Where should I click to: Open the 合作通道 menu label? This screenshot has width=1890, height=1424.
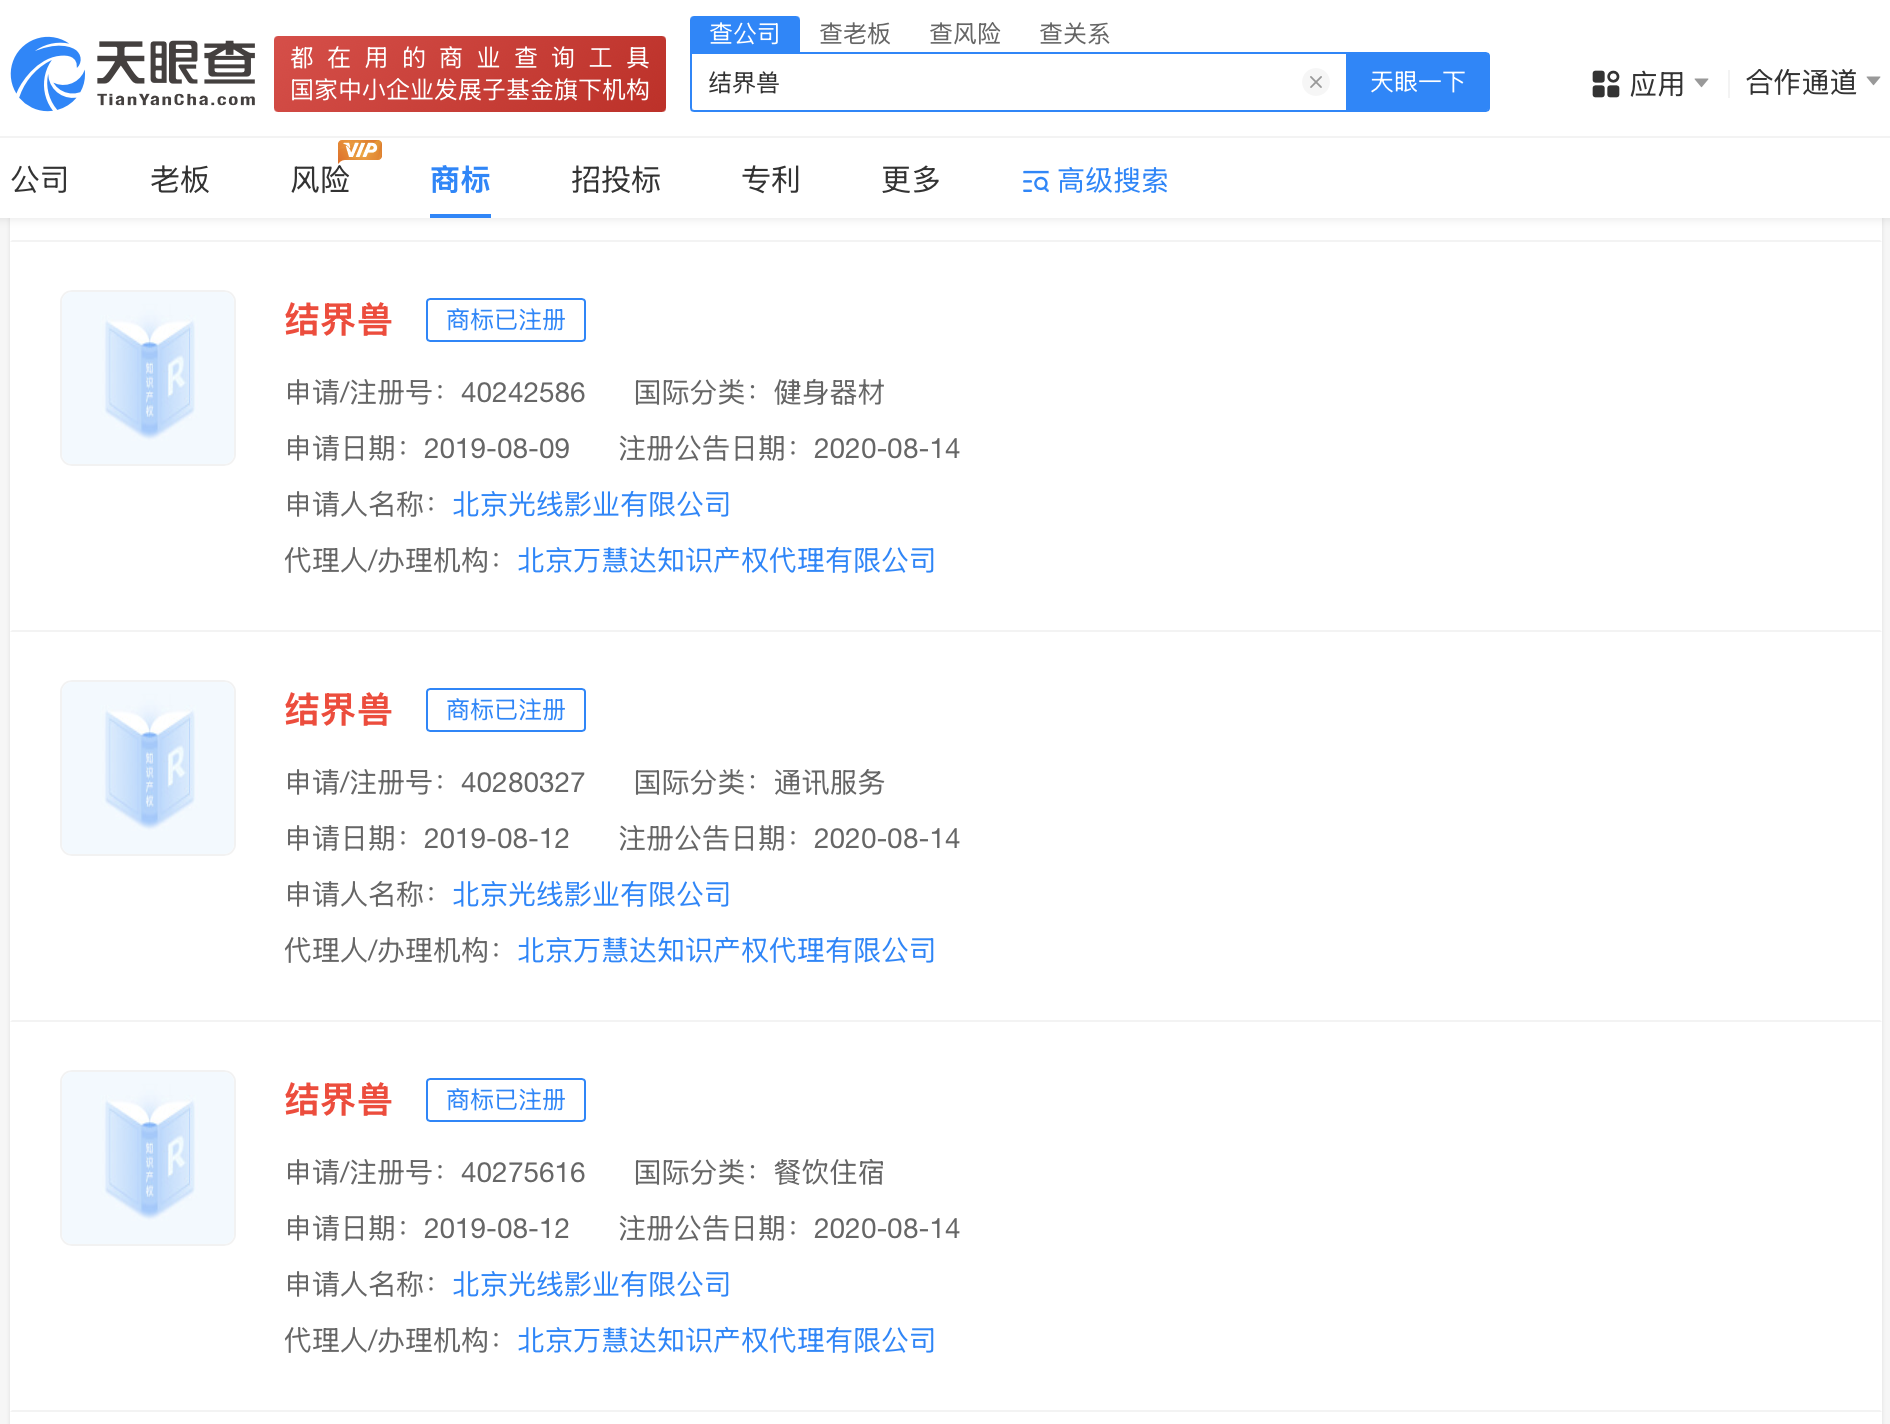[1802, 82]
